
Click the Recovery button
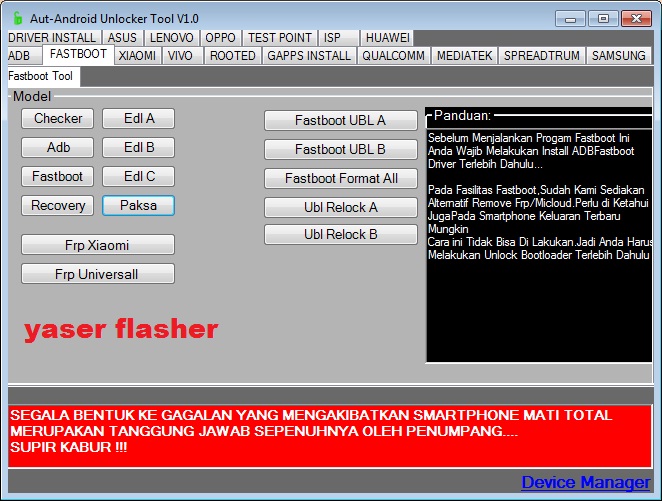tap(58, 206)
